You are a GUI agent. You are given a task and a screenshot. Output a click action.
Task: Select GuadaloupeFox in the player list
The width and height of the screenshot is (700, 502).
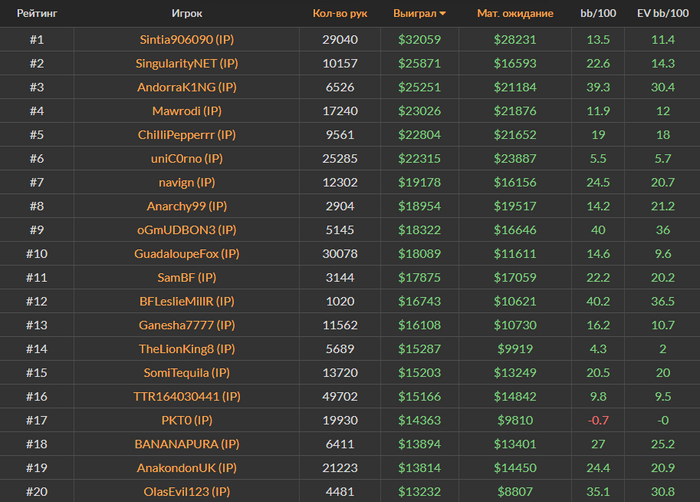pyautogui.click(x=187, y=254)
